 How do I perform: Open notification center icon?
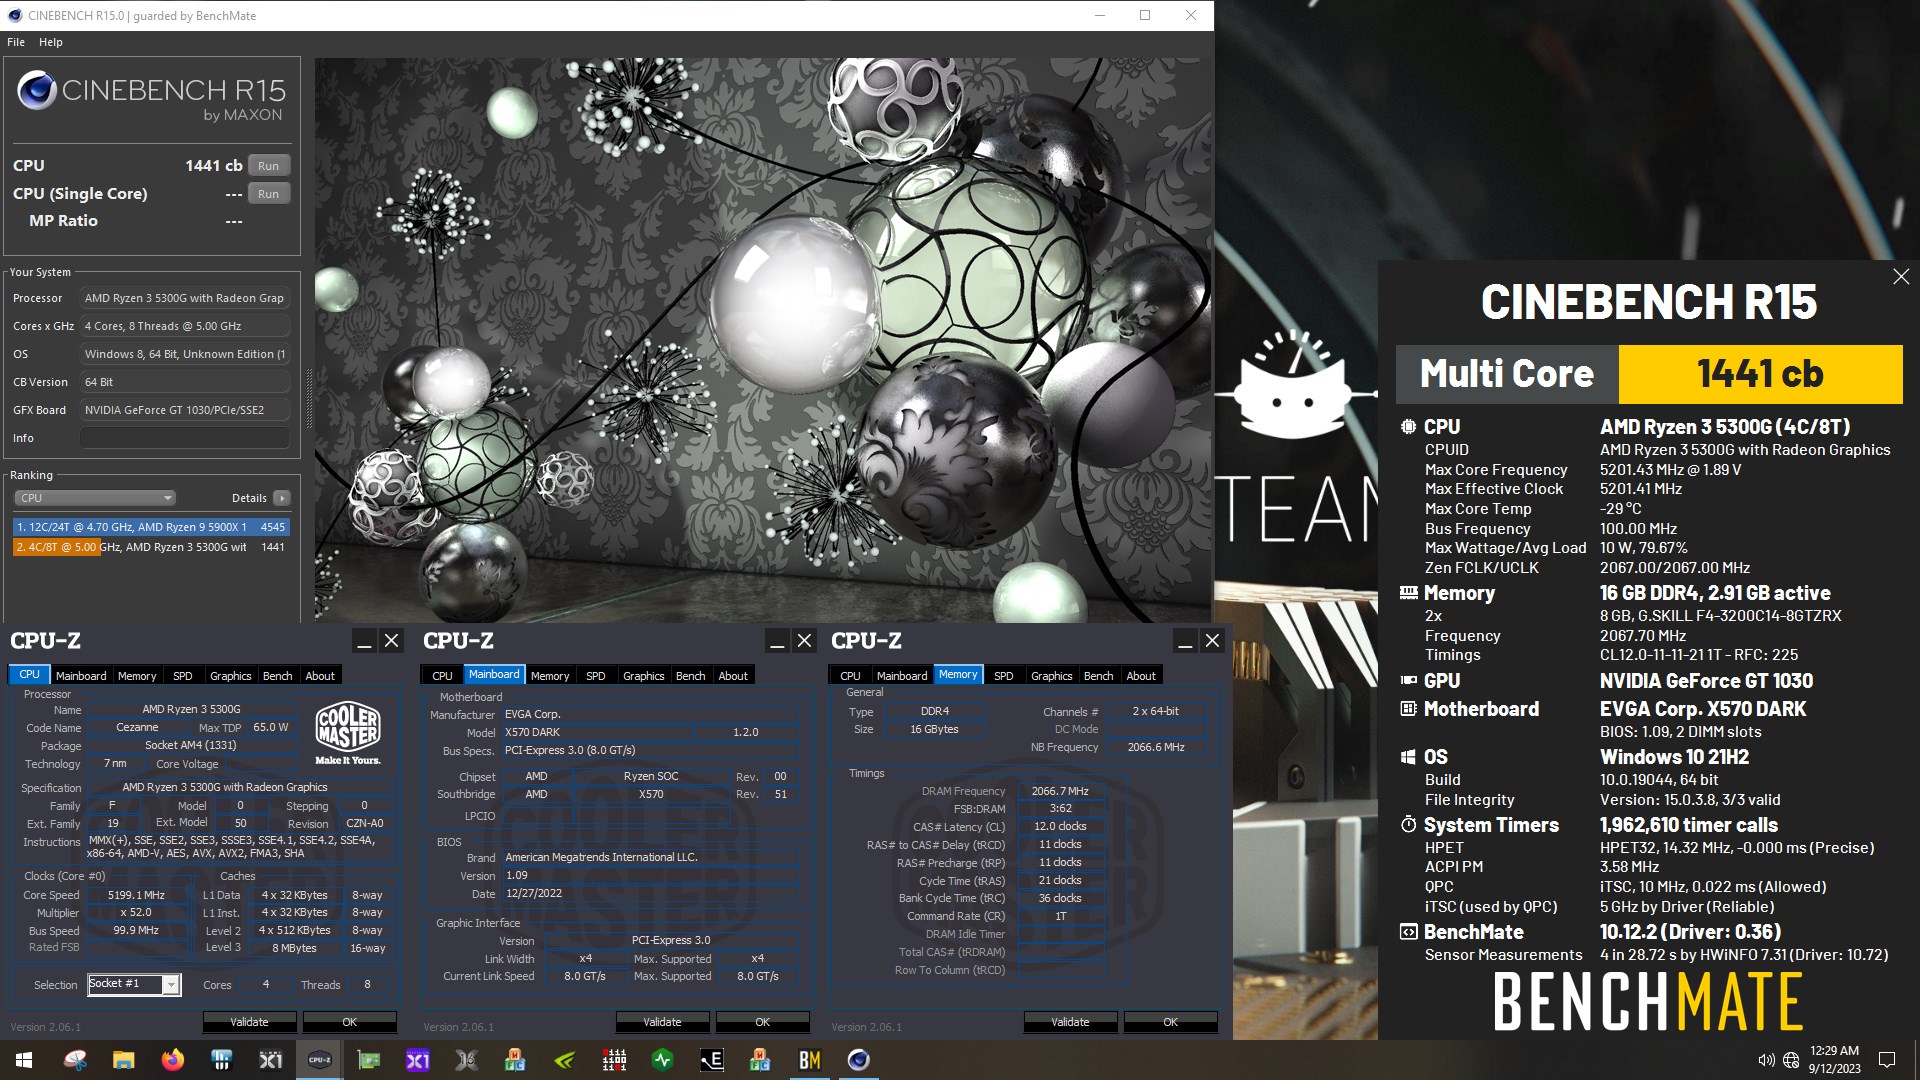click(1887, 1060)
